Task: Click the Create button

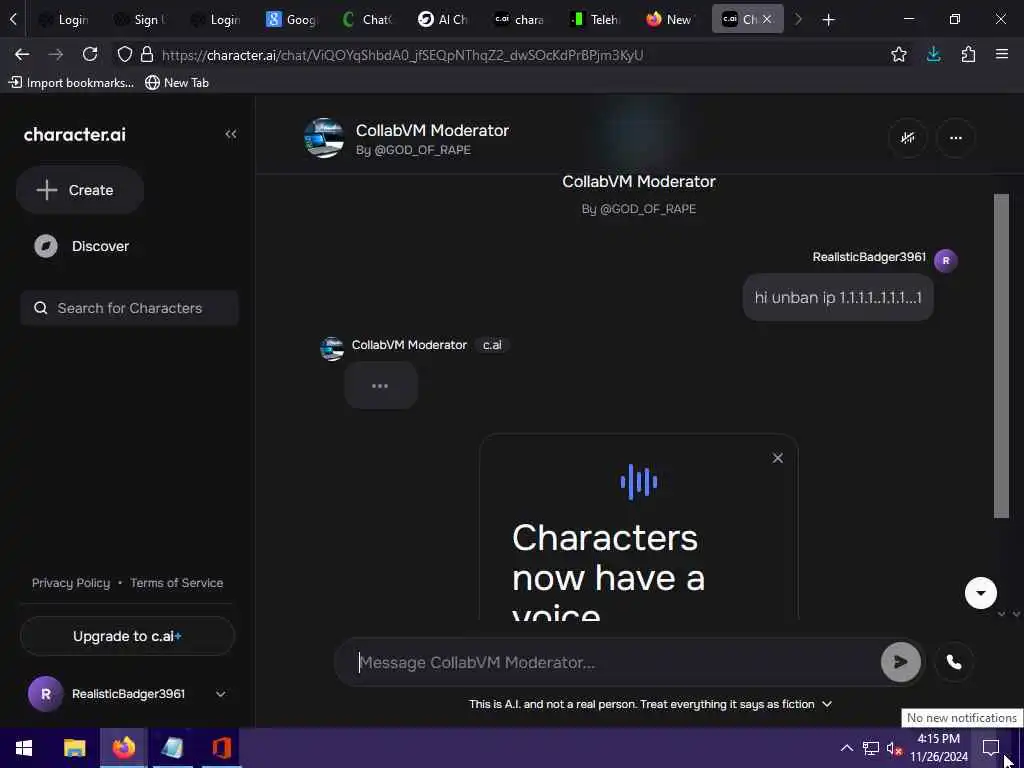Action: click(80, 190)
